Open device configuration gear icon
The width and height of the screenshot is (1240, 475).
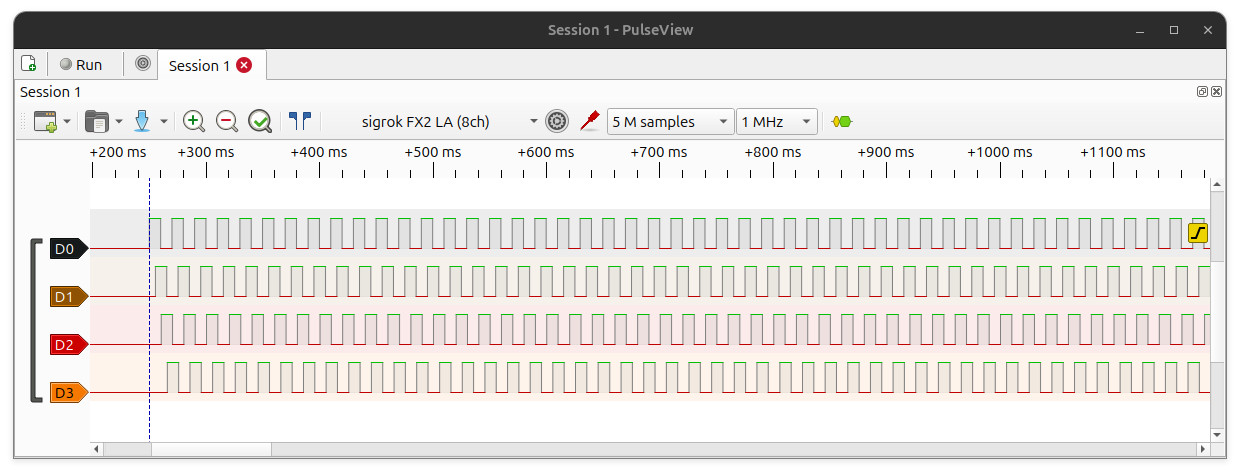tap(557, 122)
